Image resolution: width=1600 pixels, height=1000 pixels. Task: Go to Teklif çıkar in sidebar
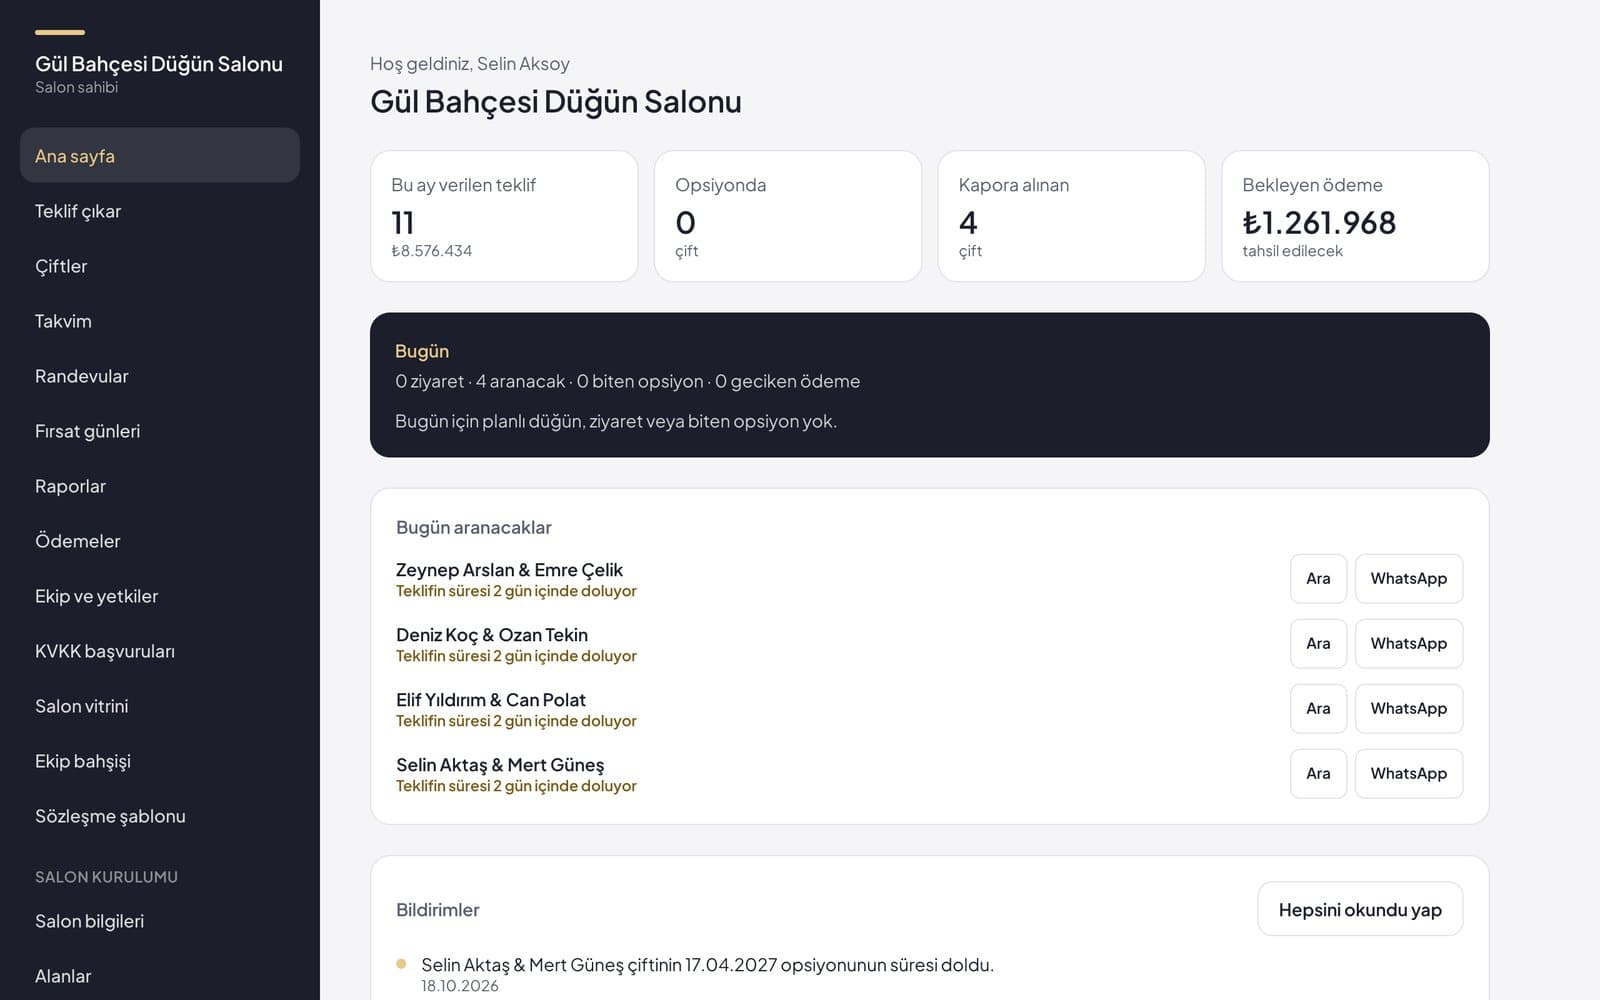pyautogui.click(x=160, y=211)
